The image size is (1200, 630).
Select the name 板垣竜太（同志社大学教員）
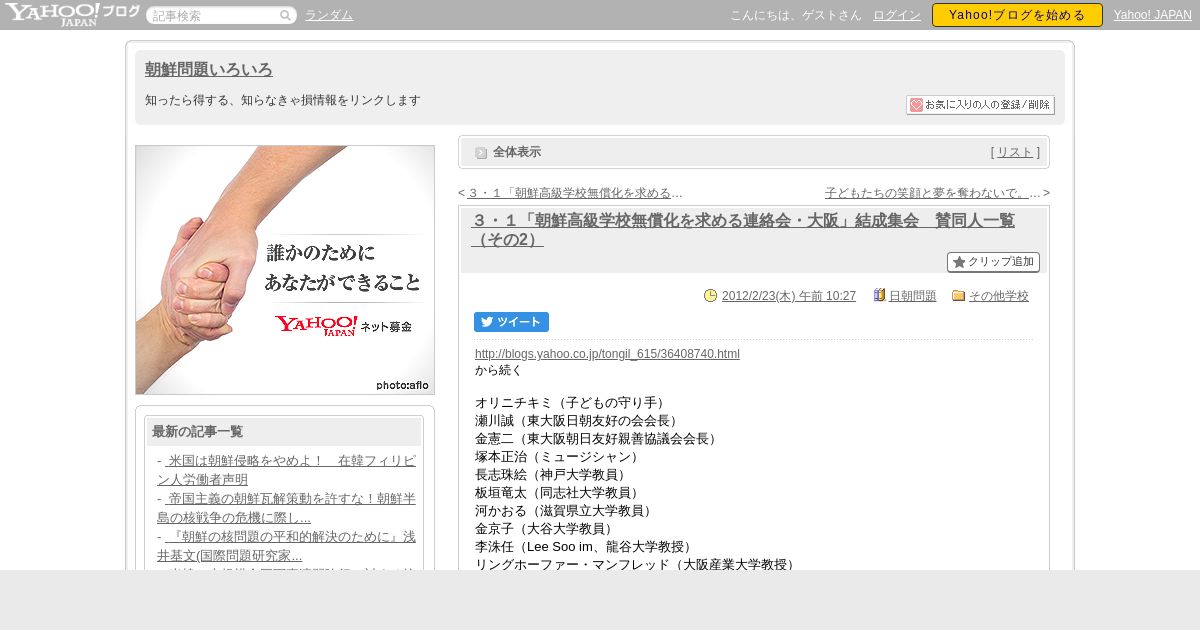pyautogui.click(x=558, y=493)
